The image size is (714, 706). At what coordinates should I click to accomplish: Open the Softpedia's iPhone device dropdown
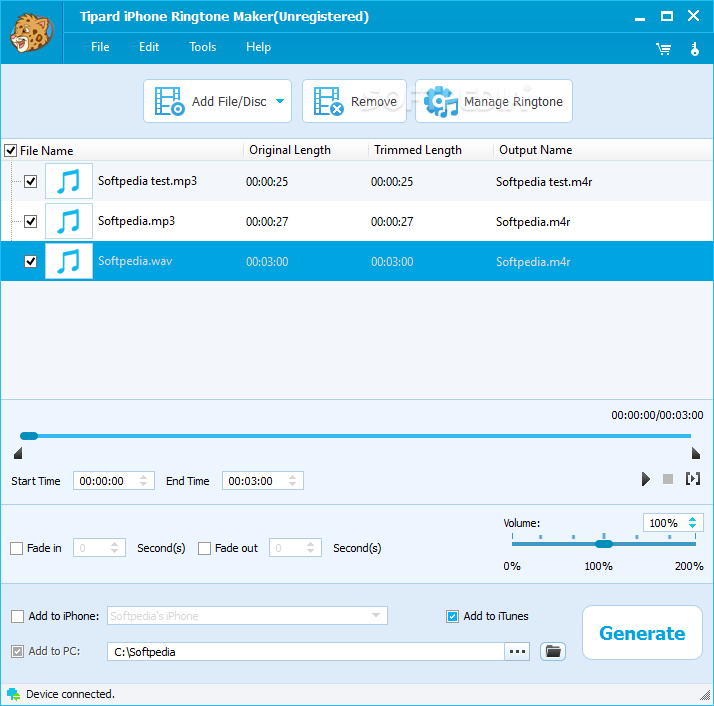point(376,615)
